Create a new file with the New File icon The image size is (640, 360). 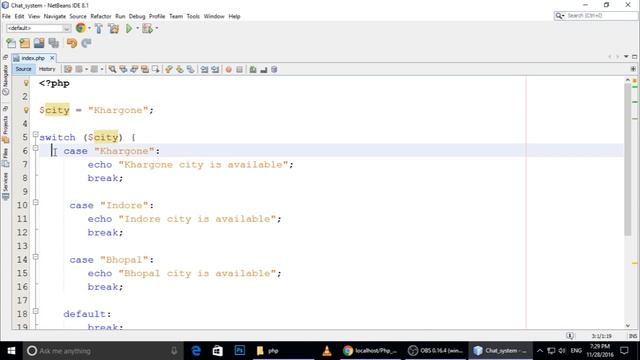tap(11, 43)
